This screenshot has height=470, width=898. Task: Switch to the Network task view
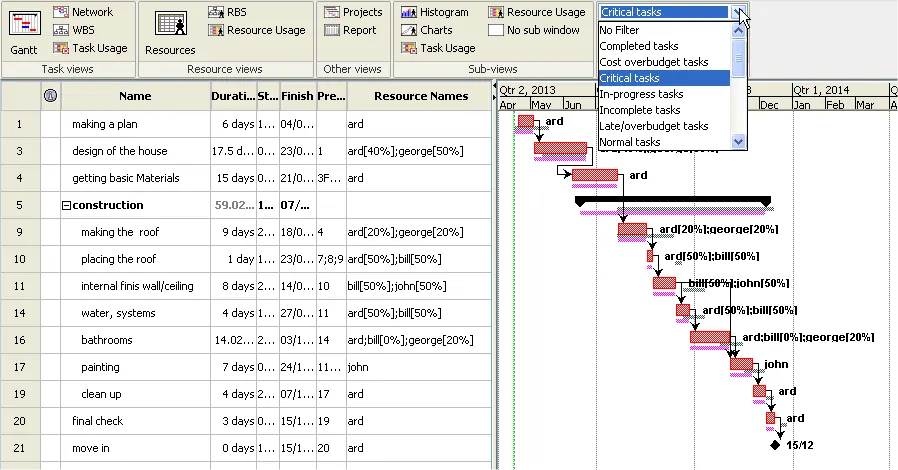click(83, 12)
